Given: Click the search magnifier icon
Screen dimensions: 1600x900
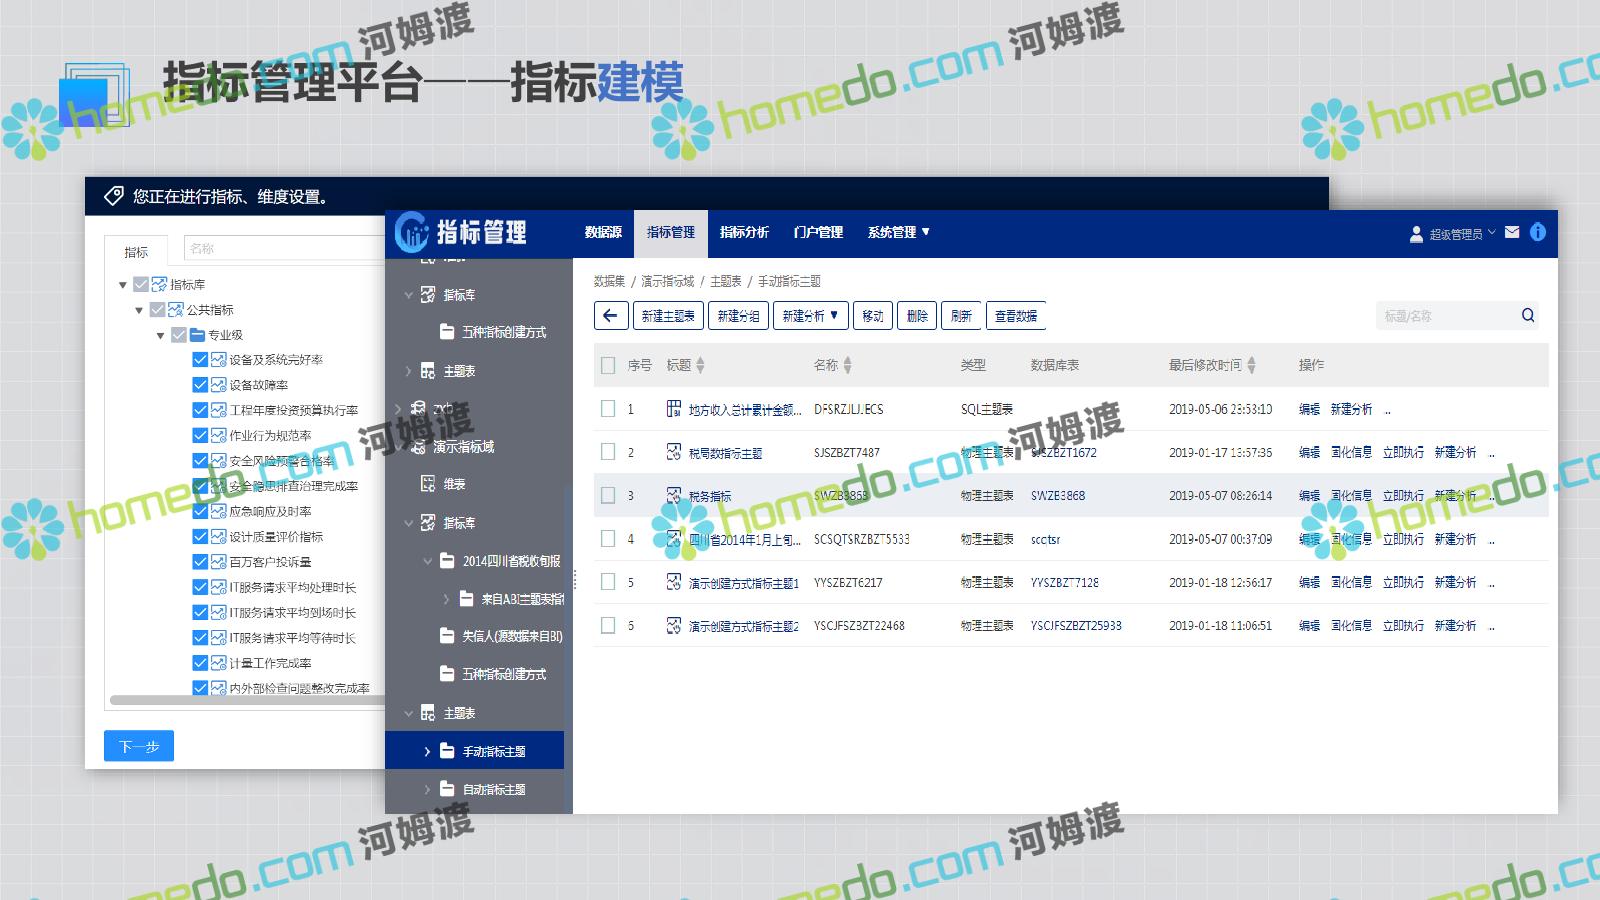Looking at the screenshot, I should (1528, 315).
